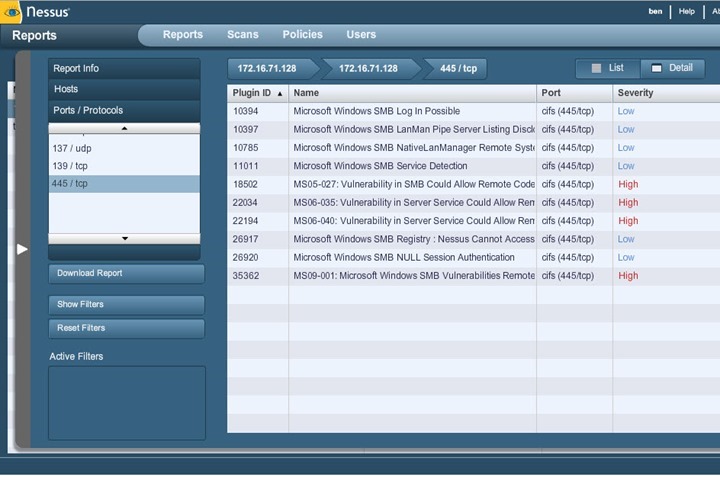Image resolution: width=720 pixels, height=477 pixels.
Task: Click the Nessus eye logo icon
Action: click(12, 11)
